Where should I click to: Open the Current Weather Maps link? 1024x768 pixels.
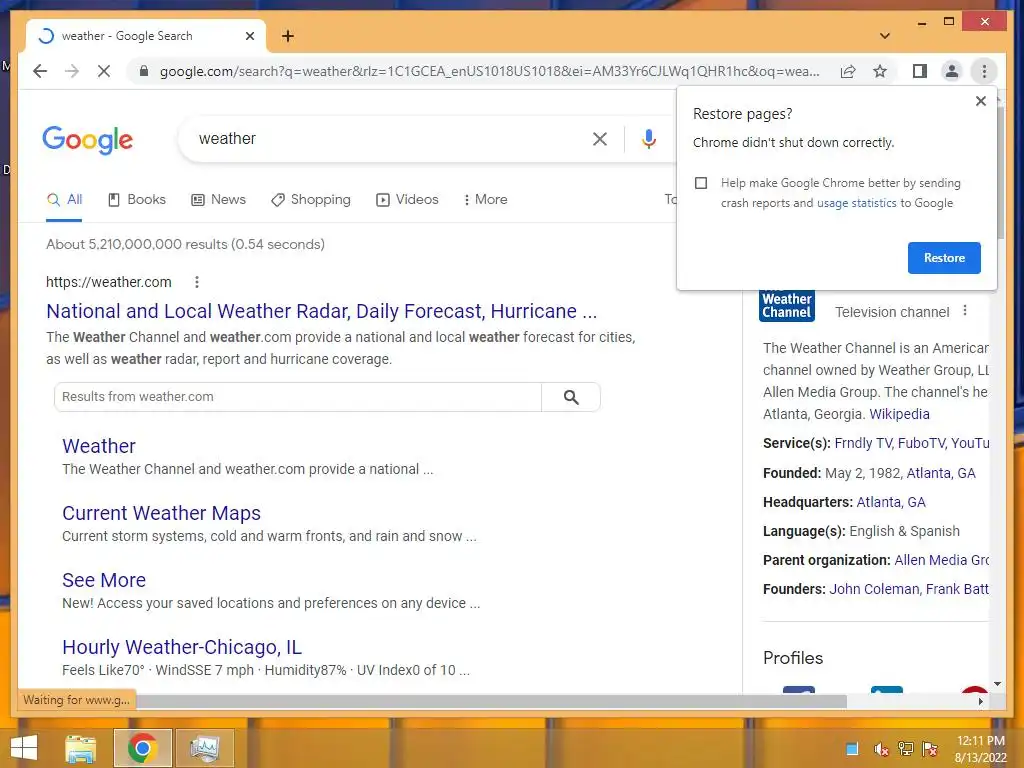(x=161, y=513)
